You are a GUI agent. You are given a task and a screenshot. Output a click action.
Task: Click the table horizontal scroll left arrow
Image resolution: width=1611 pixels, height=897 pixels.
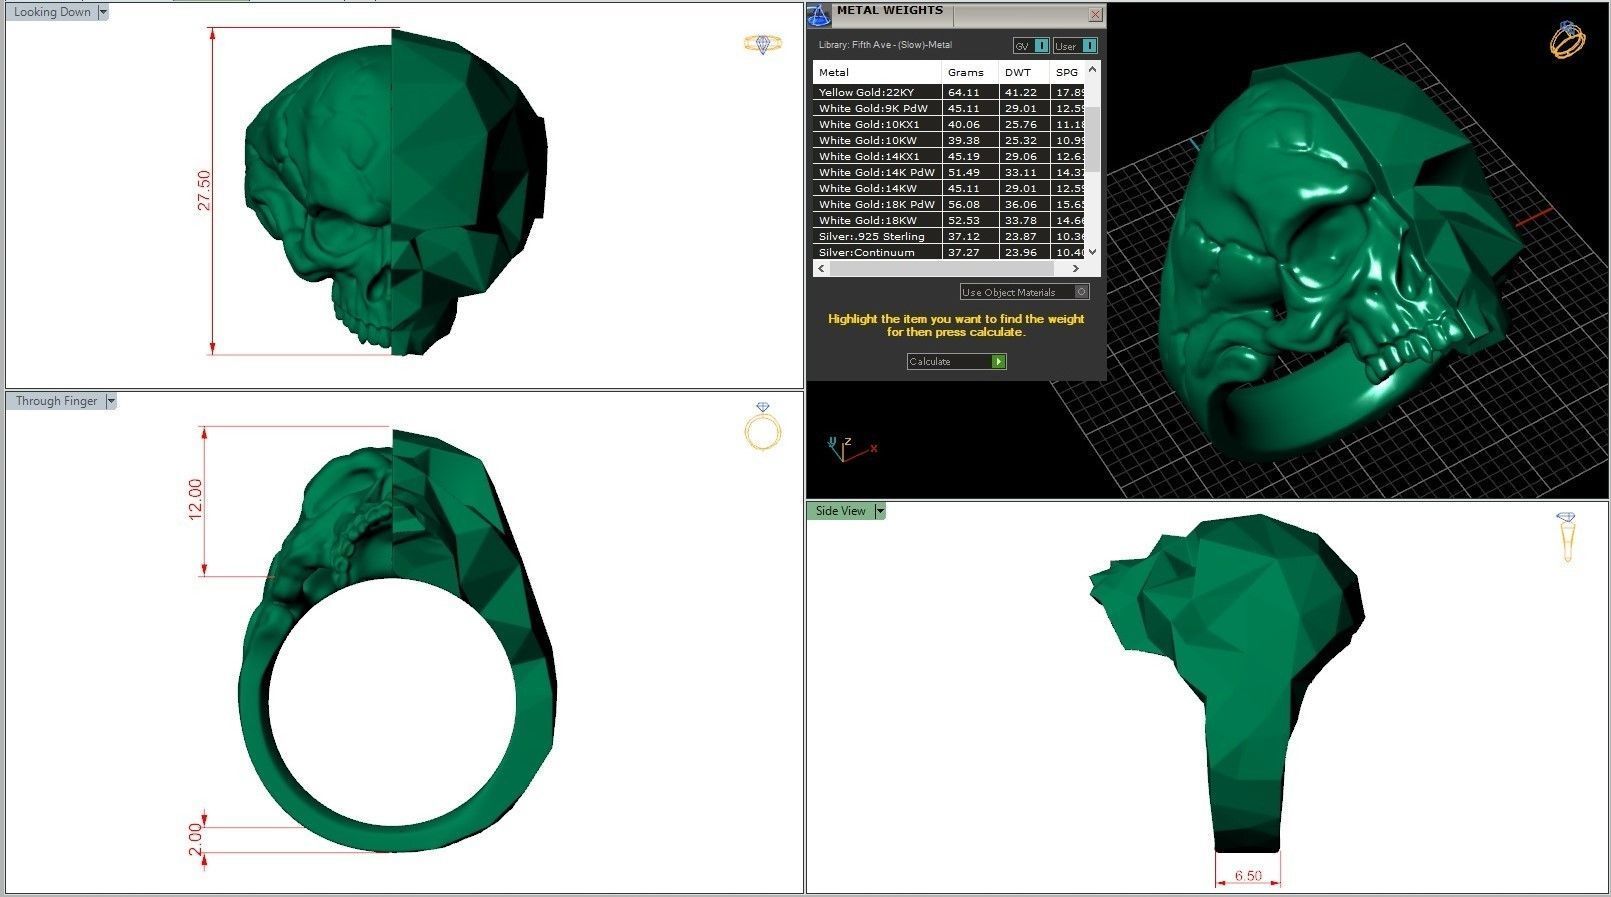(x=821, y=268)
